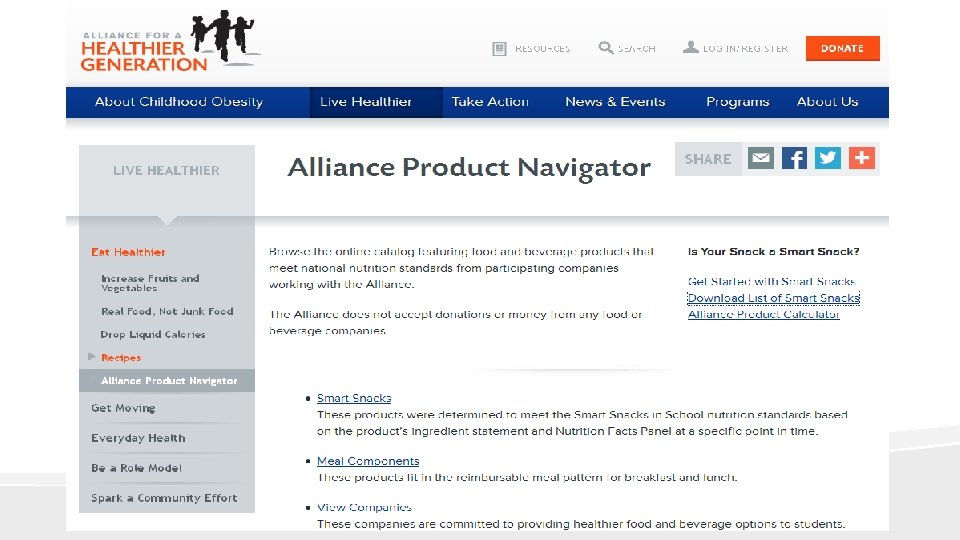960x540 pixels.
Task: Open the Take Action menu
Action: [x=490, y=102]
